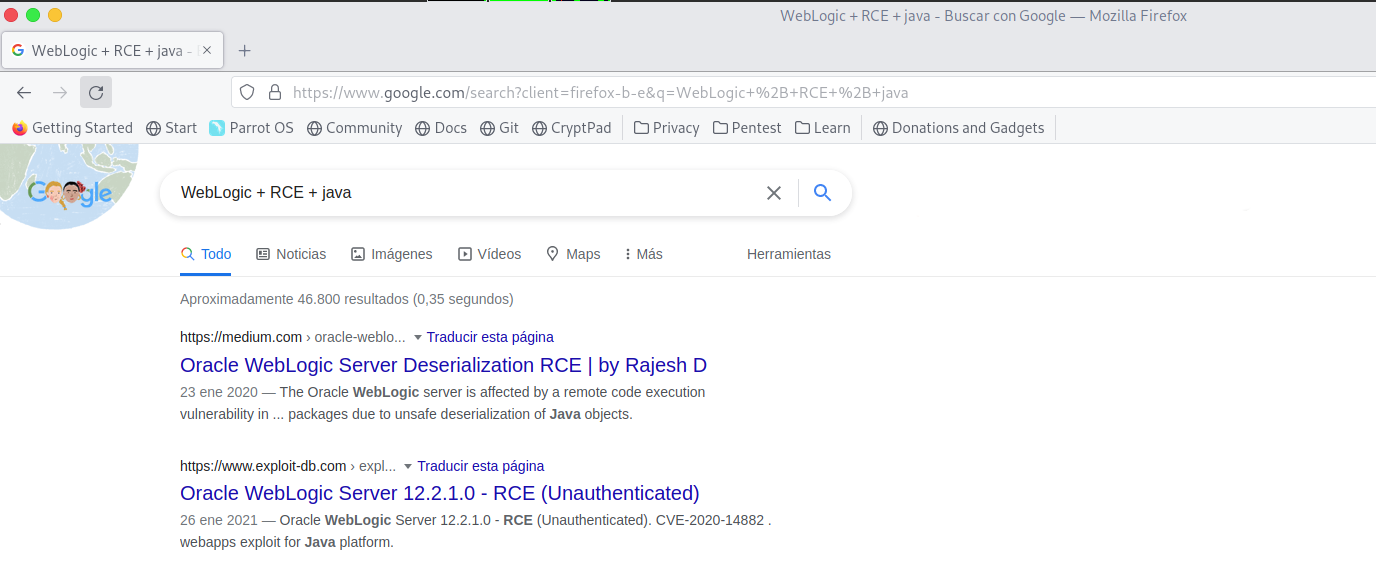Open the Pentest bookmarks folder
Image resolution: width=1376 pixels, height=588 pixels.
pyautogui.click(x=746, y=128)
